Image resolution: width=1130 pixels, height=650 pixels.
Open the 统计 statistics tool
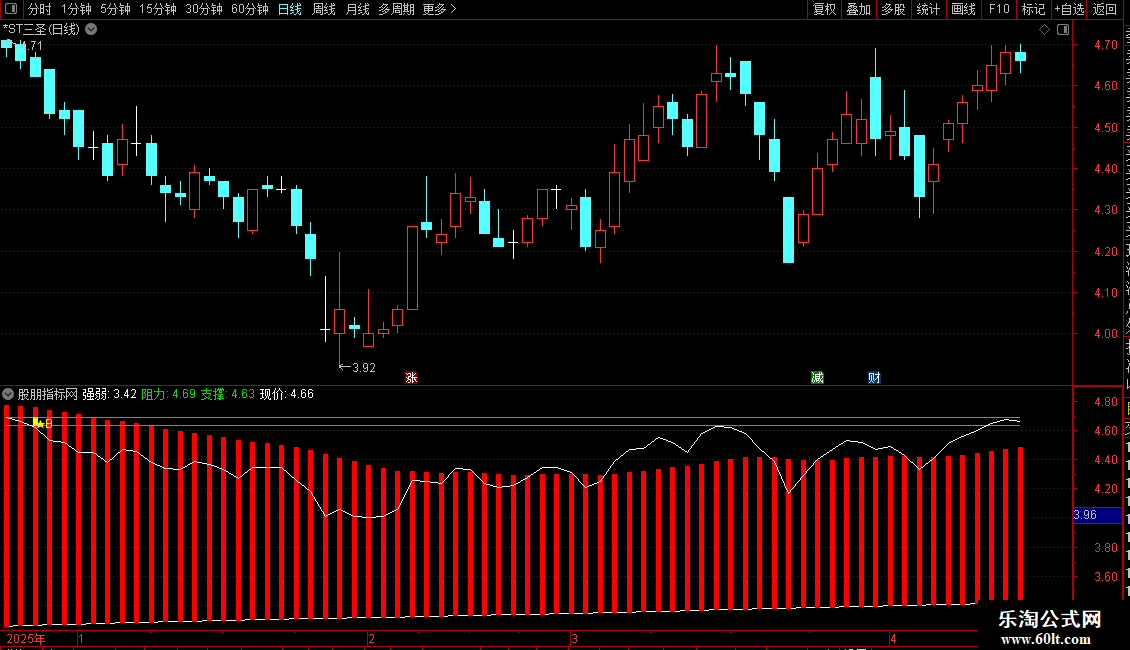[x=927, y=9]
